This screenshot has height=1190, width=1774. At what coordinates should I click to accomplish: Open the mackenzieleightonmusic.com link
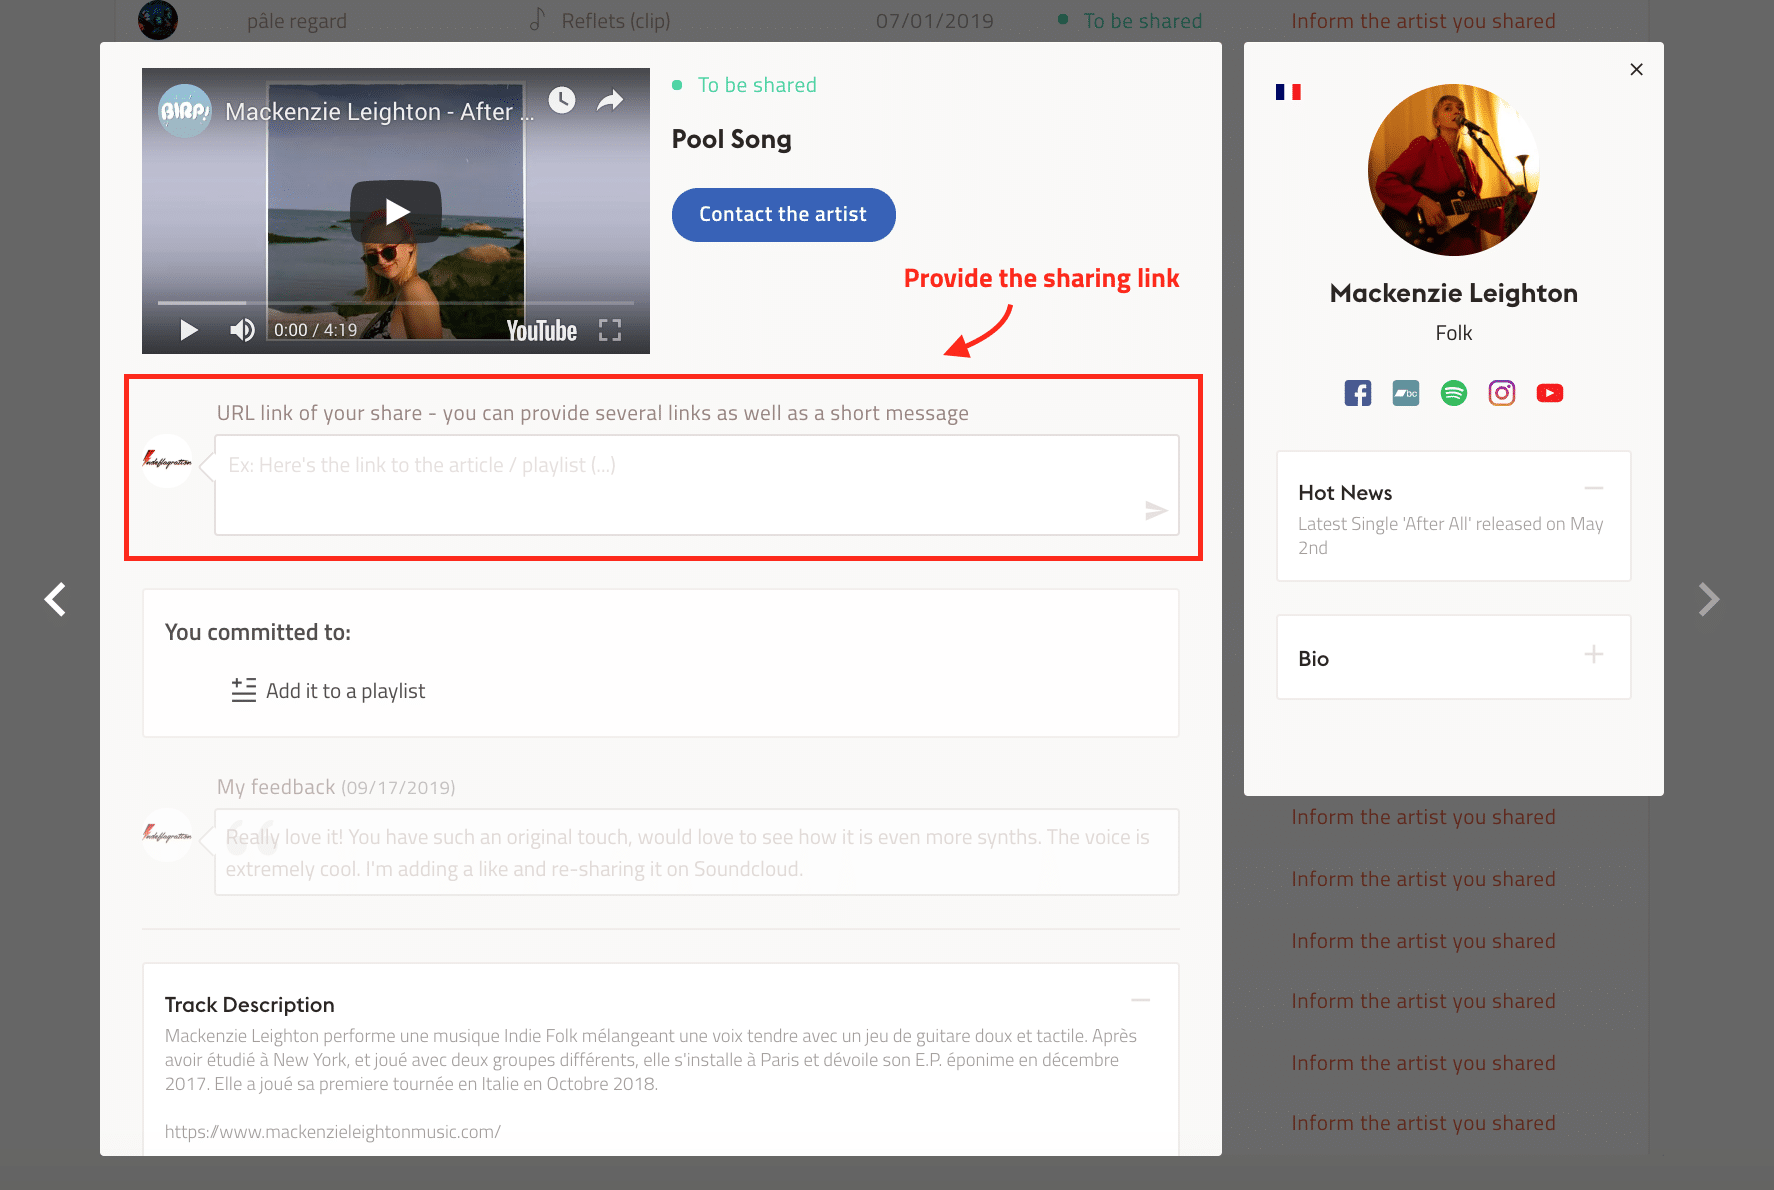click(x=333, y=1132)
